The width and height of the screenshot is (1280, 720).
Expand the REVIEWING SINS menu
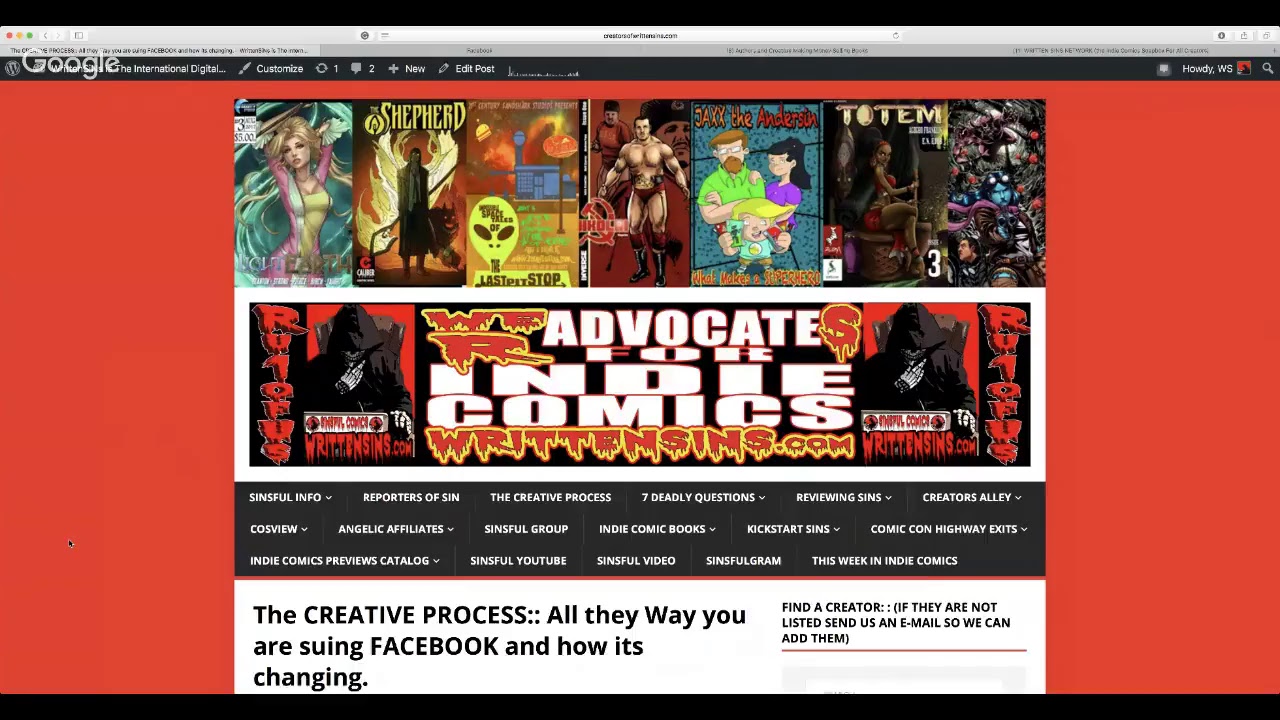[x=843, y=497]
